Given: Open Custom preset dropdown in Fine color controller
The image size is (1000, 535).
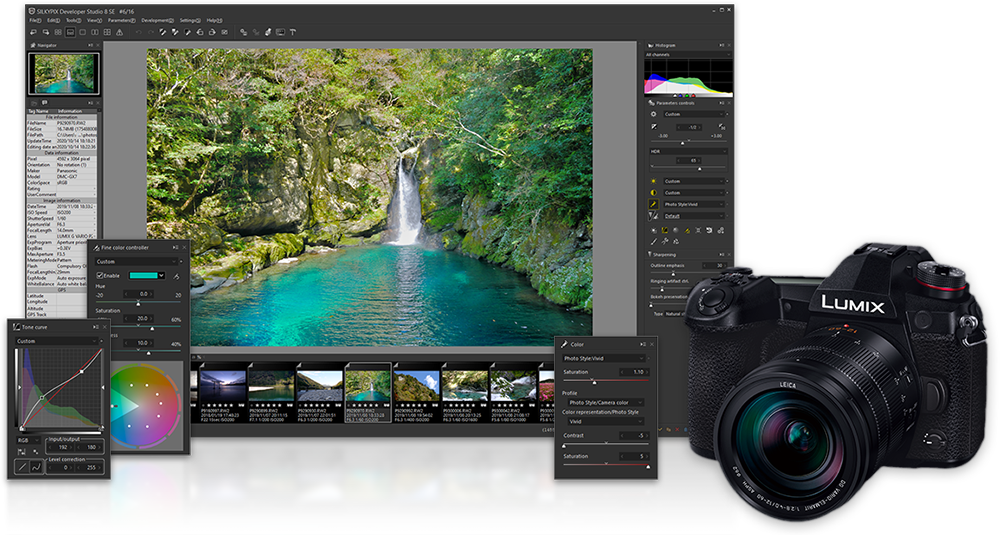Looking at the screenshot, I should 136,261.
